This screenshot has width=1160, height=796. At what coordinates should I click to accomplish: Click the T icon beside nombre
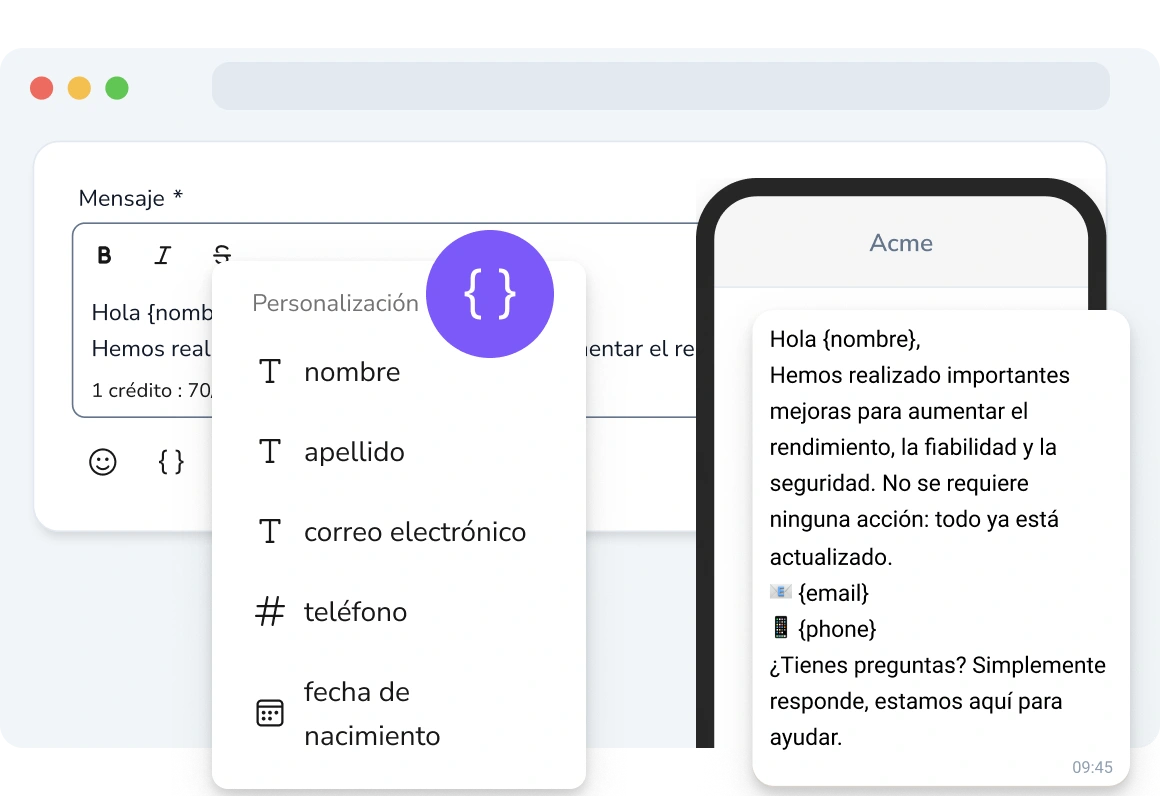[x=269, y=371]
